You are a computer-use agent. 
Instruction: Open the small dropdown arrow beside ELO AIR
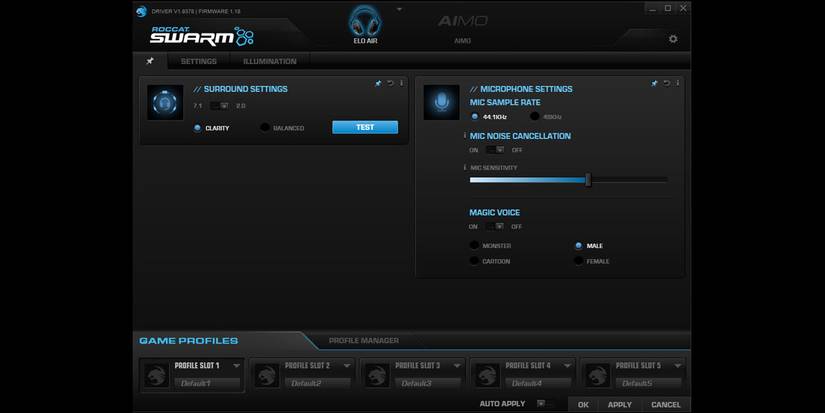(399, 9)
